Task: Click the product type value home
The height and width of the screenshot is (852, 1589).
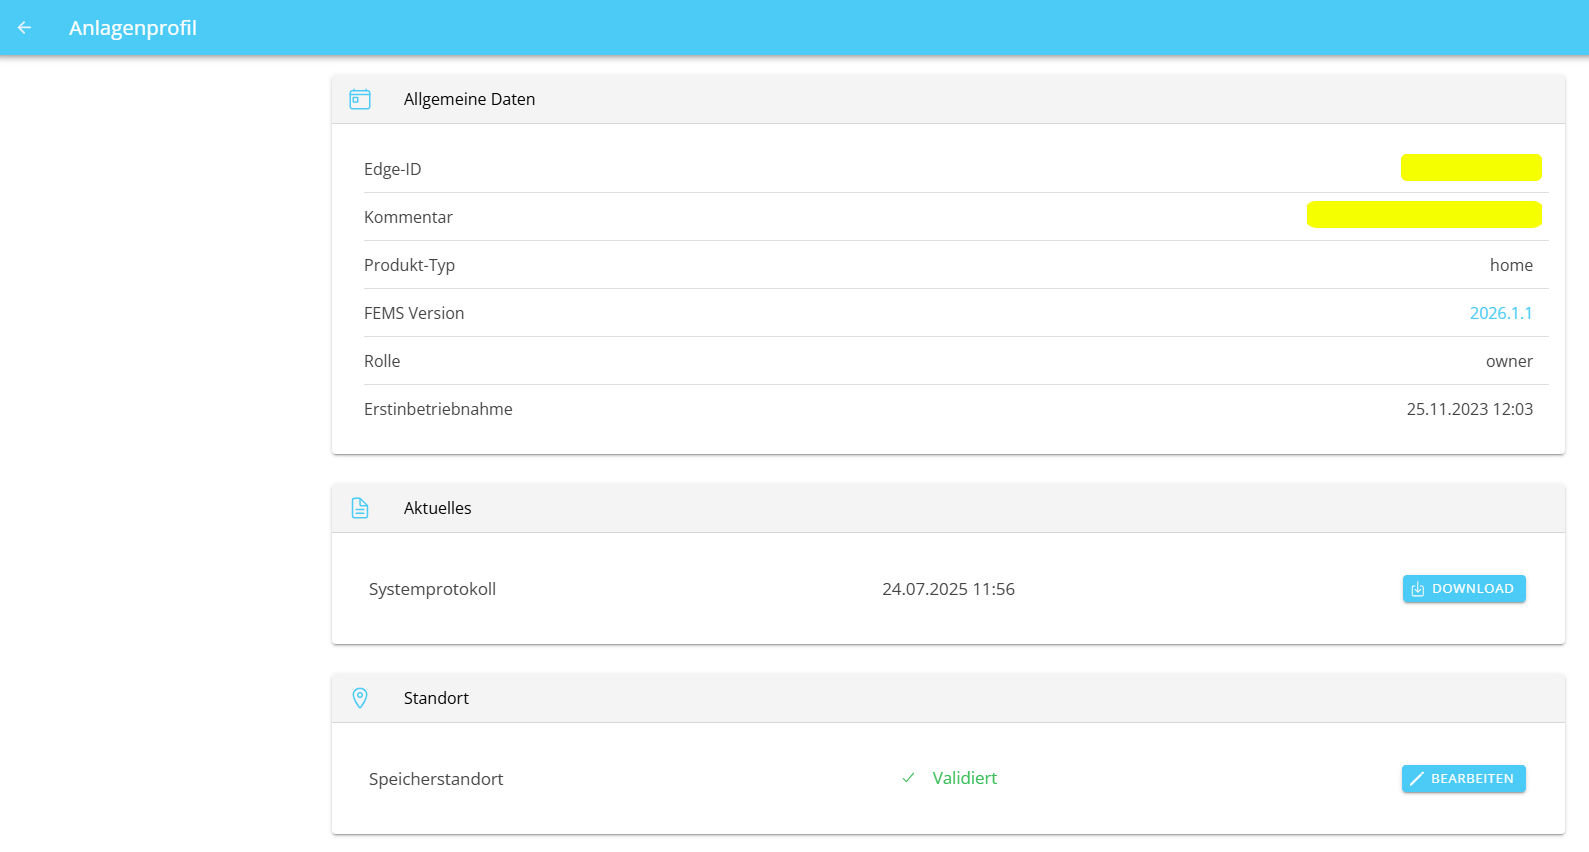Action: point(1511,265)
